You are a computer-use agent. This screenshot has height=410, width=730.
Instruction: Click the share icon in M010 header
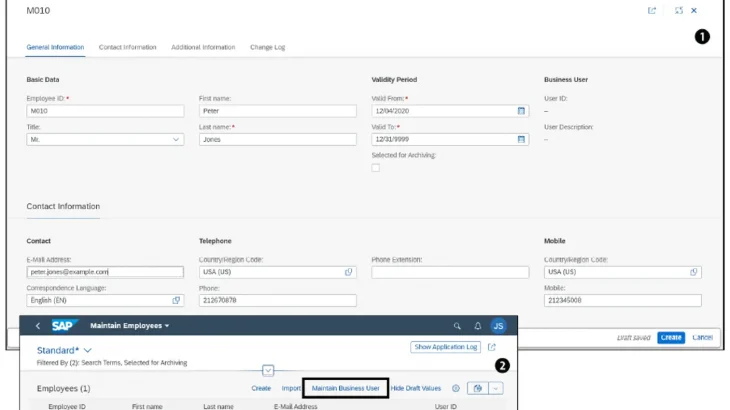652,11
